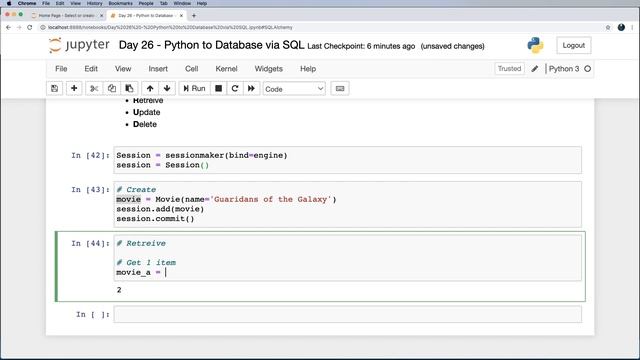The image size is (640, 360).
Task: Open Chrome three-dot menu
Action: click(x=632, y=27)
